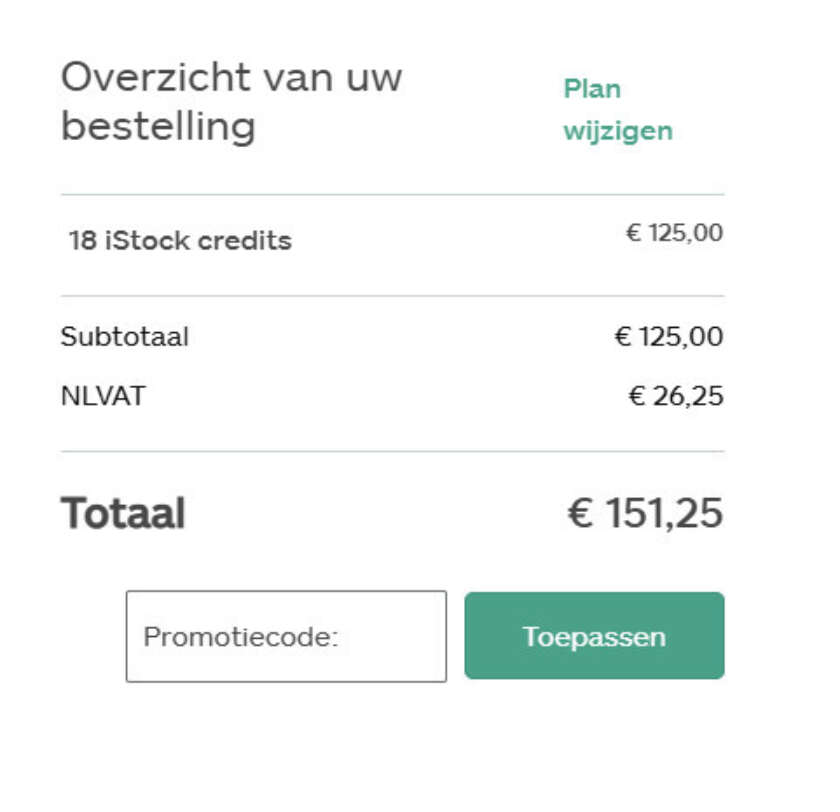Click the NLVAT amount € 26,25
The height and width of the screenshot is (812, 840).
675,397
